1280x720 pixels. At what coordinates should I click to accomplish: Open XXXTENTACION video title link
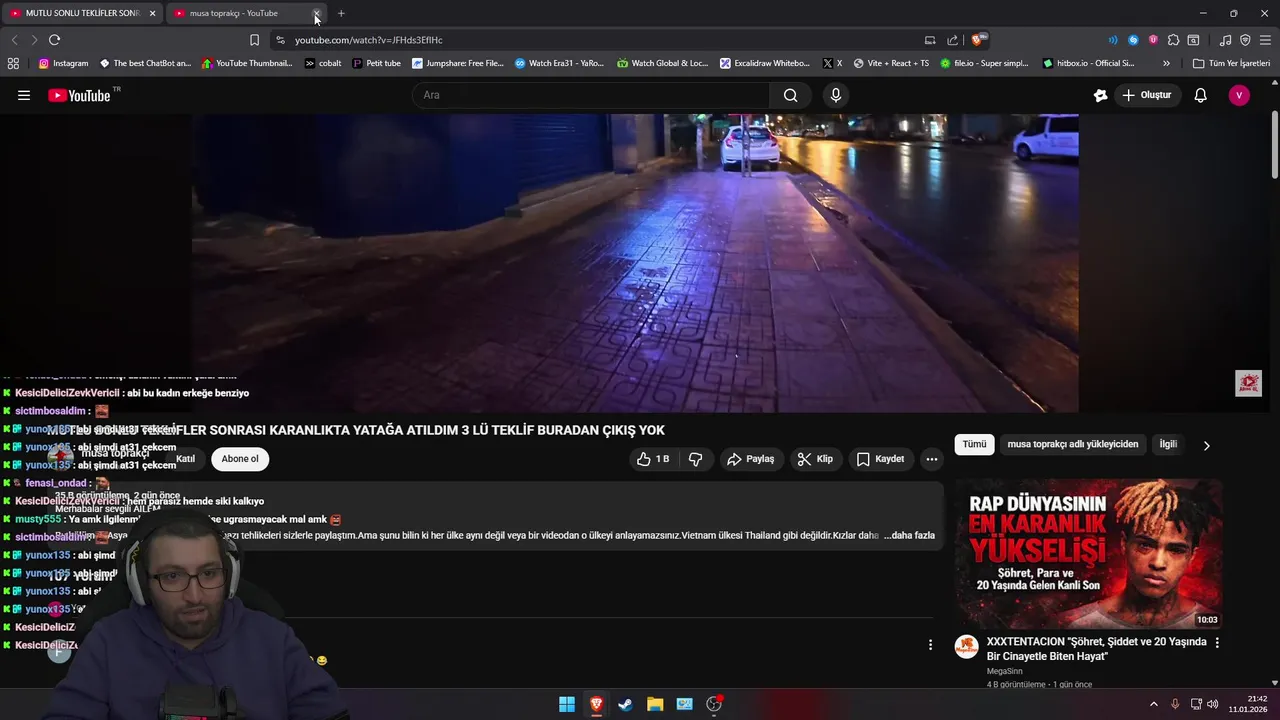pos(1096,648)
